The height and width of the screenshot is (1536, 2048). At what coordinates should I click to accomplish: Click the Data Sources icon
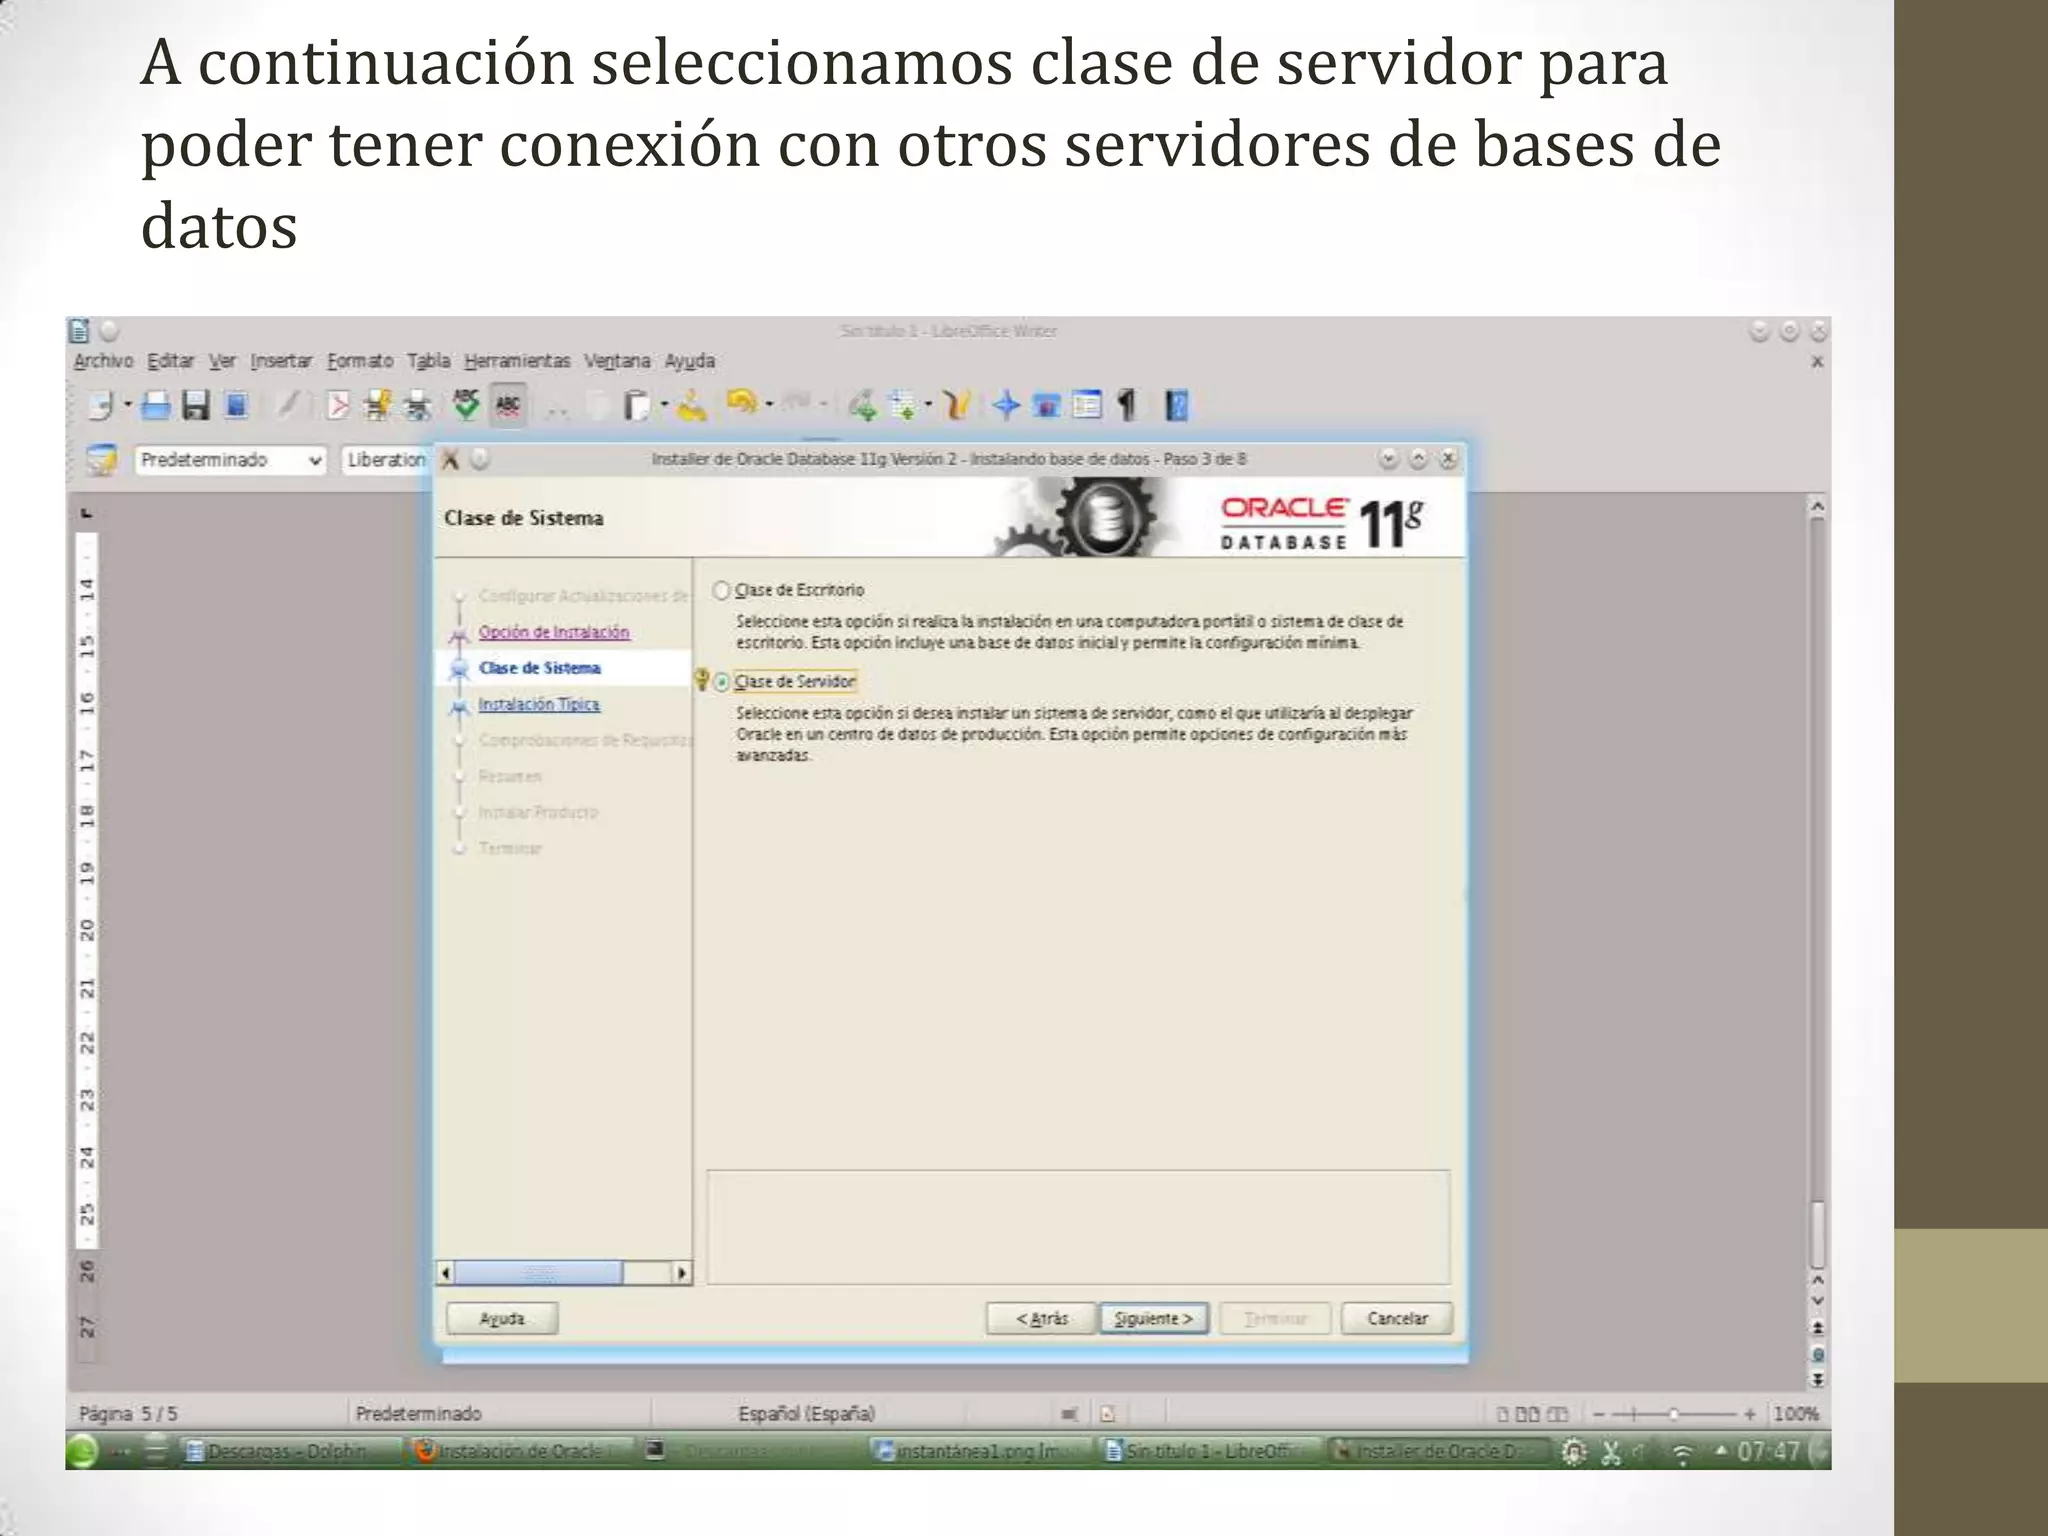click(1086, 405)
